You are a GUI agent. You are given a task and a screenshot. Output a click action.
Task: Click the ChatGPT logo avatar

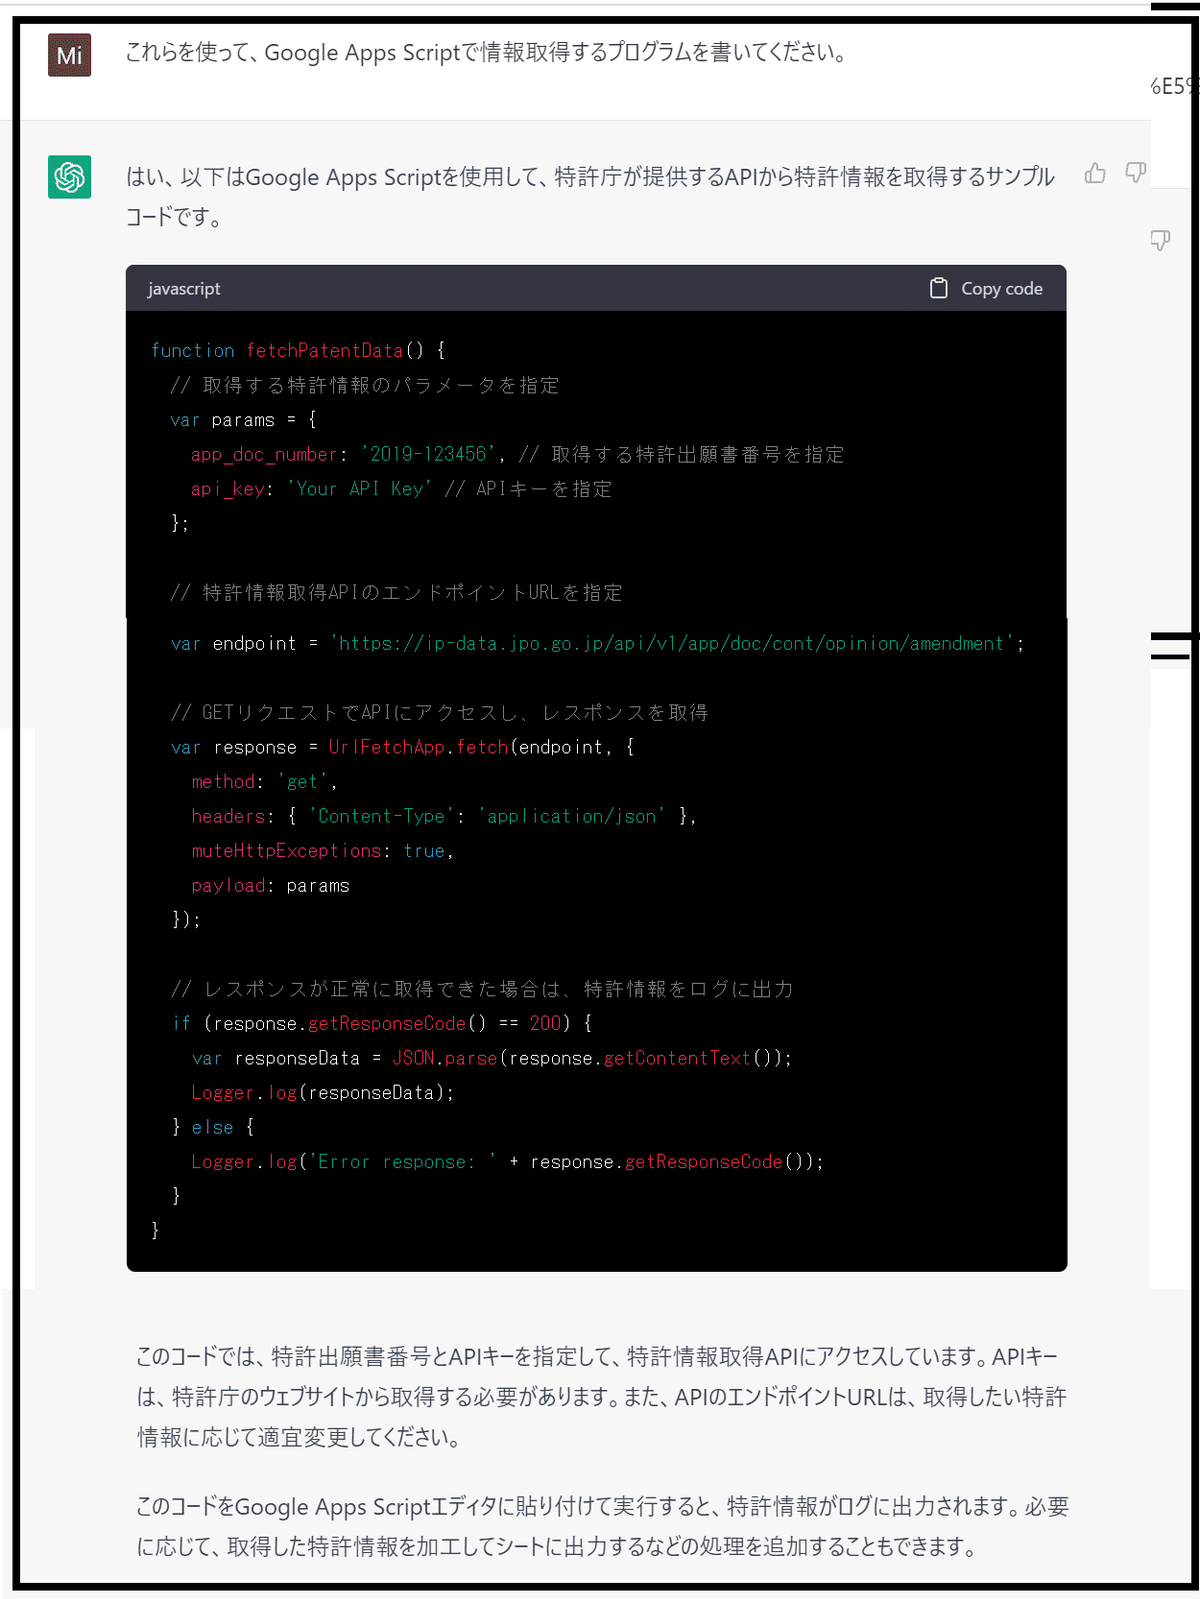pos(70,177)
